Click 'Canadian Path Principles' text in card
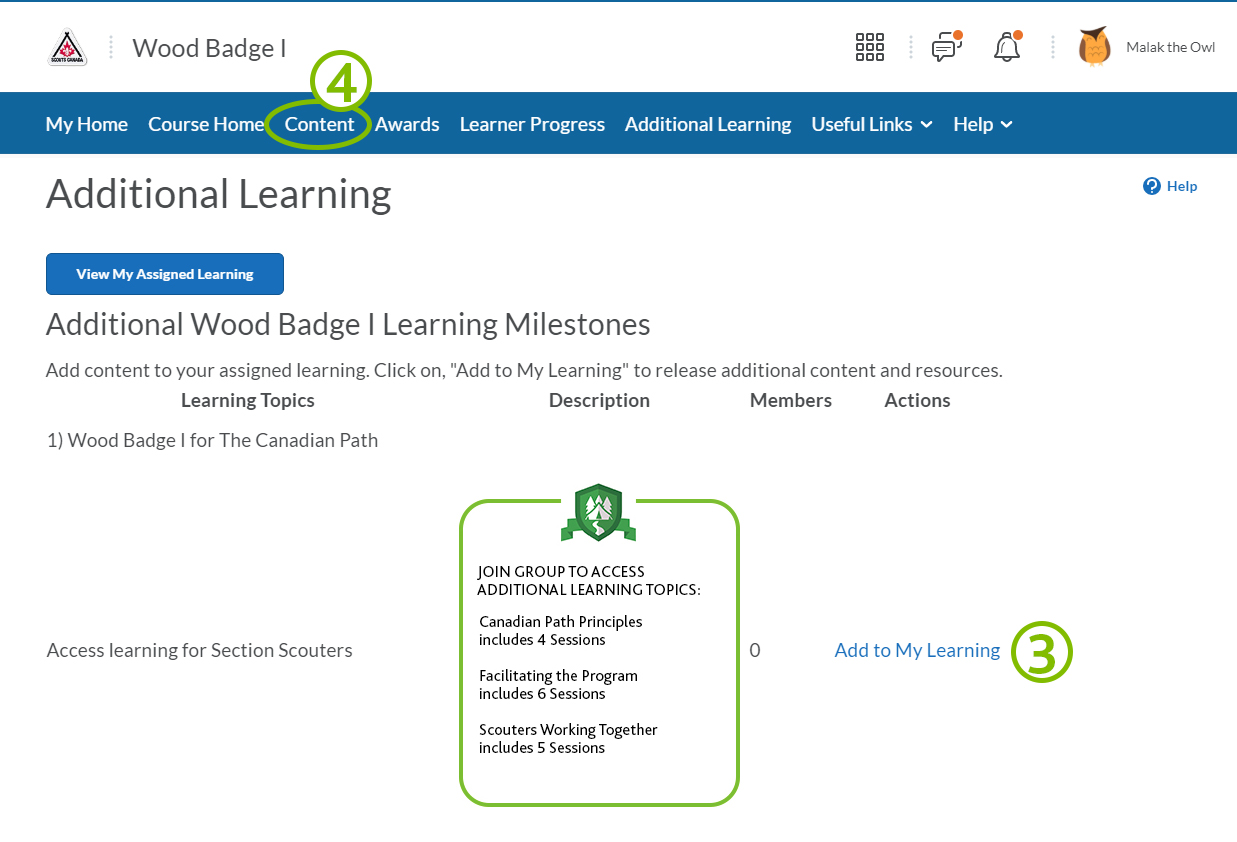Viewport: 1237px width, 842px height. 560,621
